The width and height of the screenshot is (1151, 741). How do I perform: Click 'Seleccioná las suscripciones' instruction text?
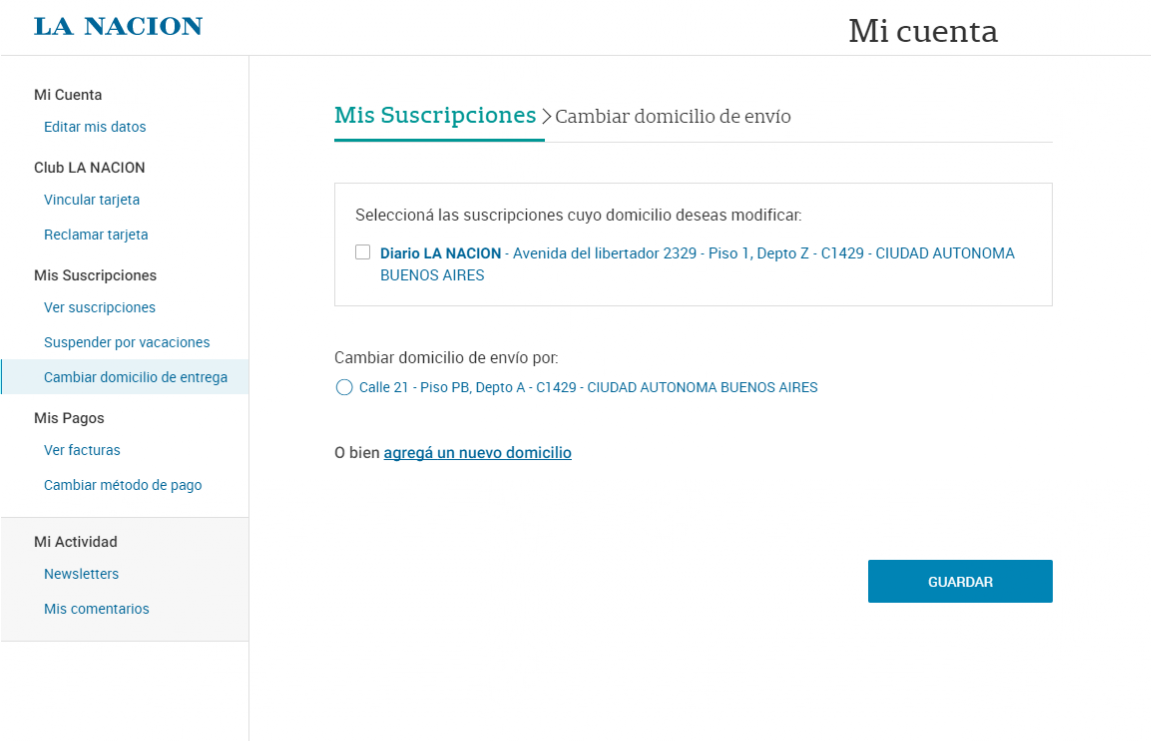pyautogui.click(x=578, y=215)
